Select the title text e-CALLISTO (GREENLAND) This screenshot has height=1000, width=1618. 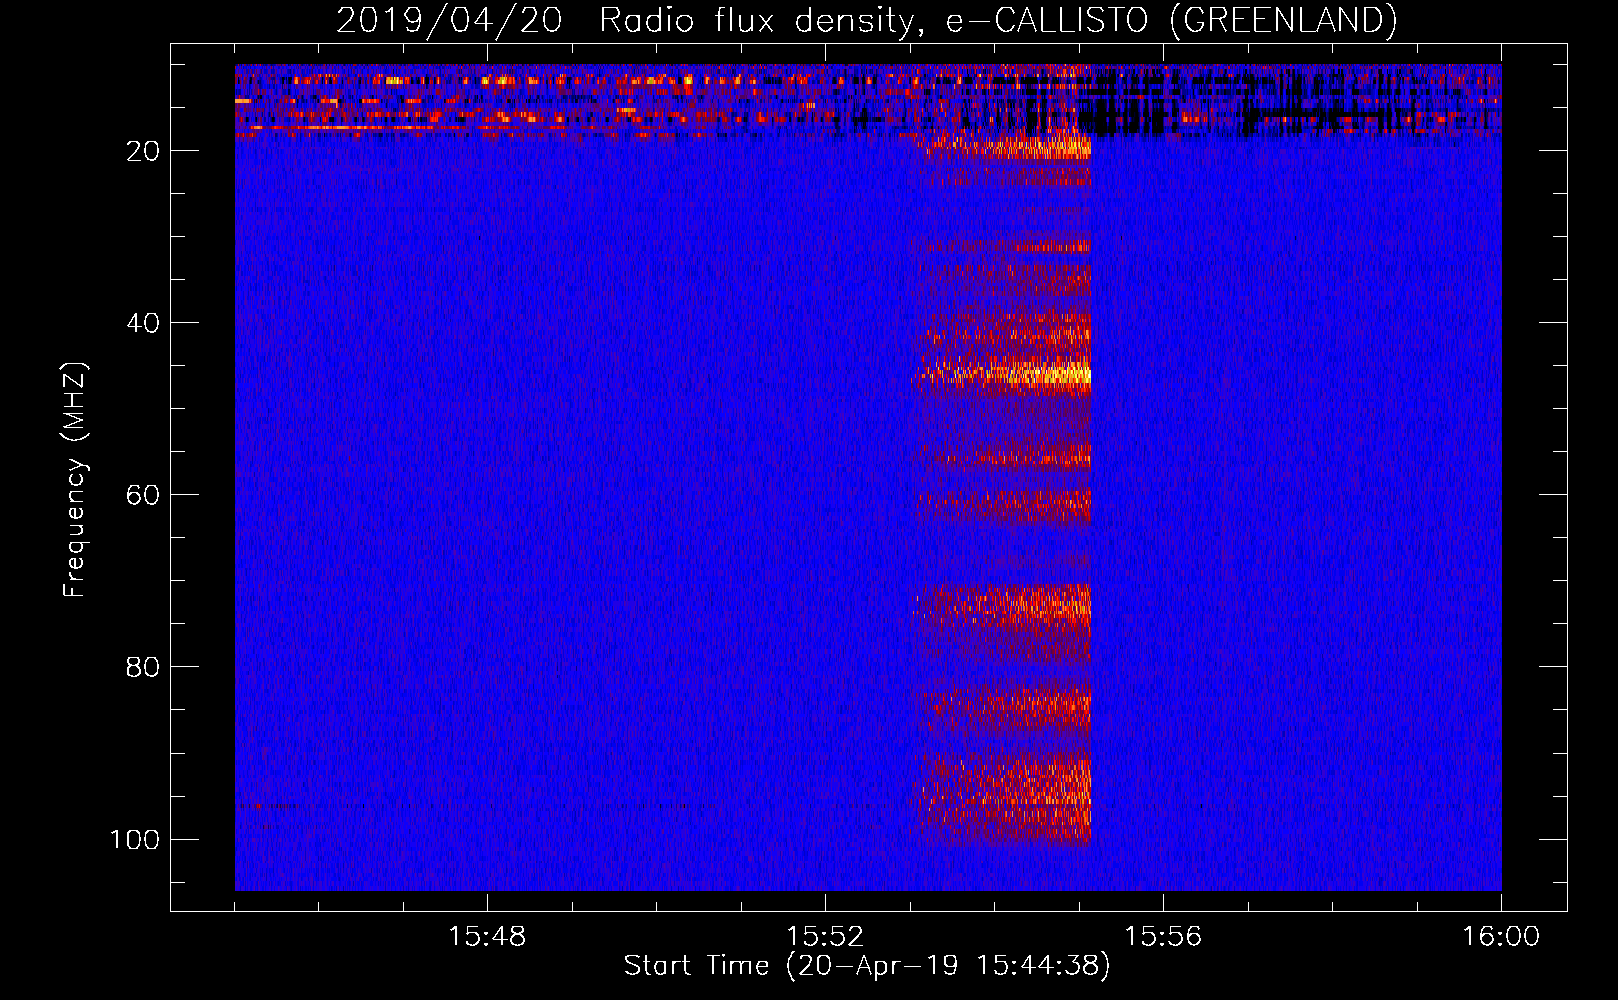[1171, 20]
